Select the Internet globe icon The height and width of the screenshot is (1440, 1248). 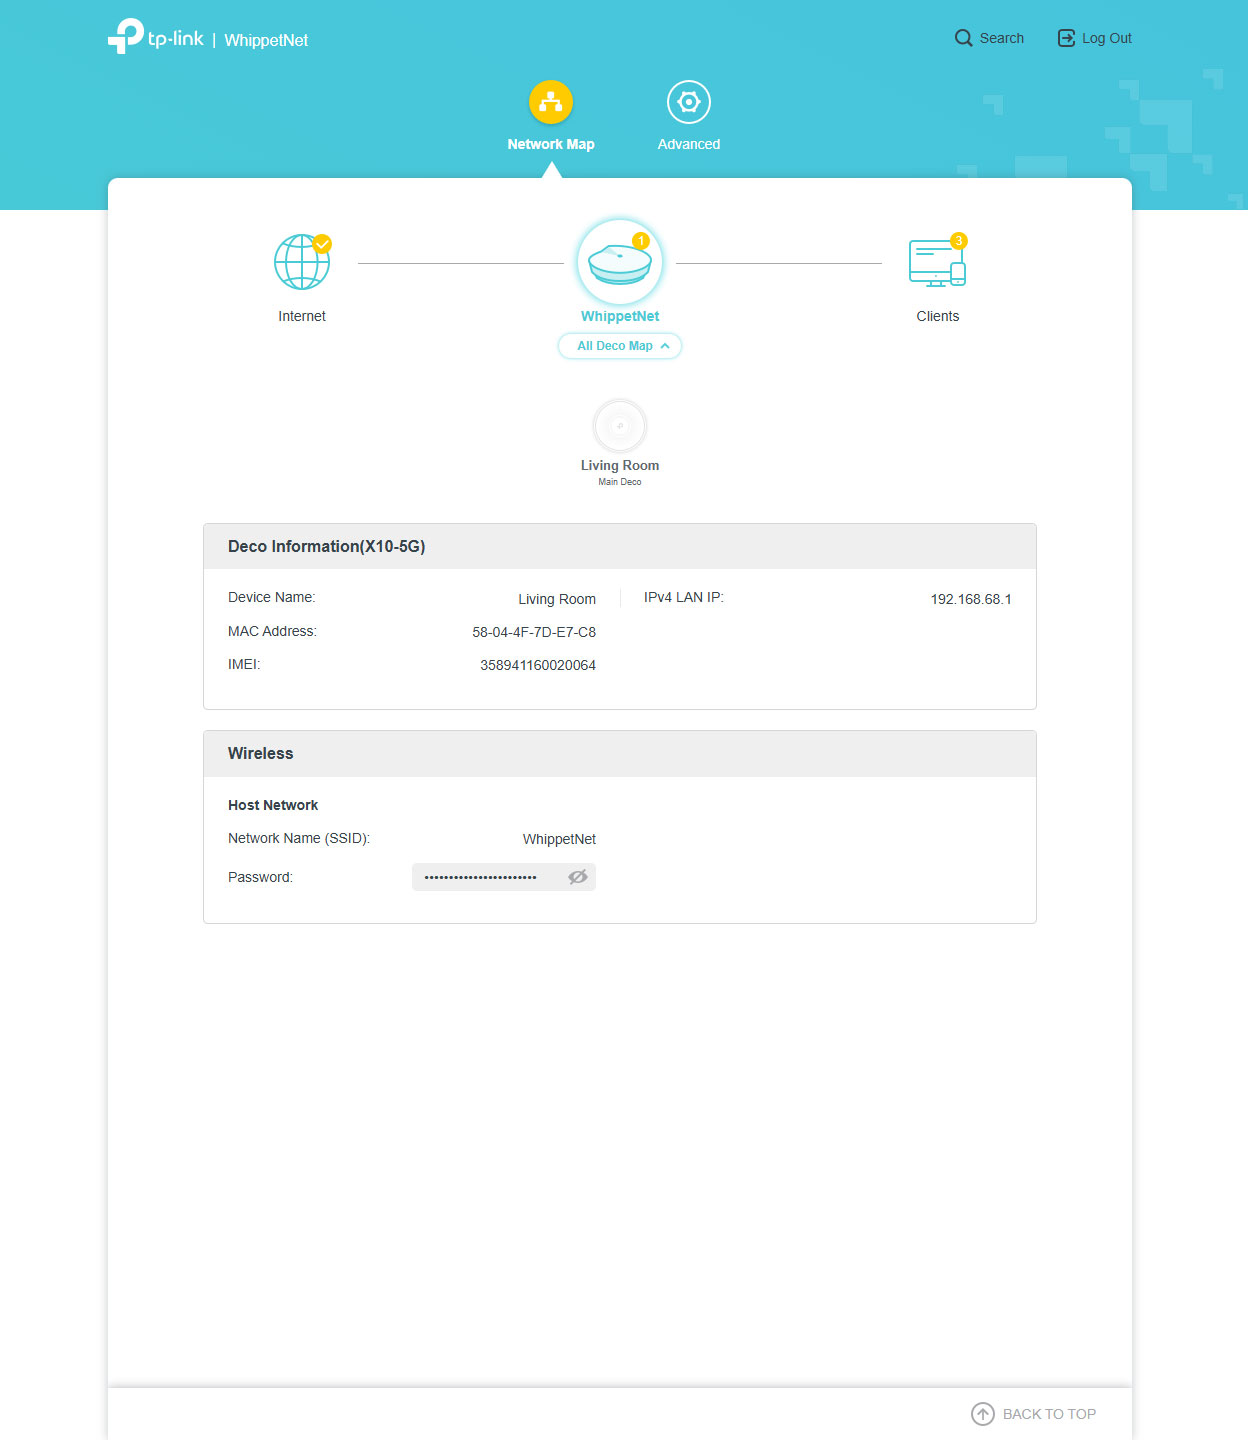(302, 262)
